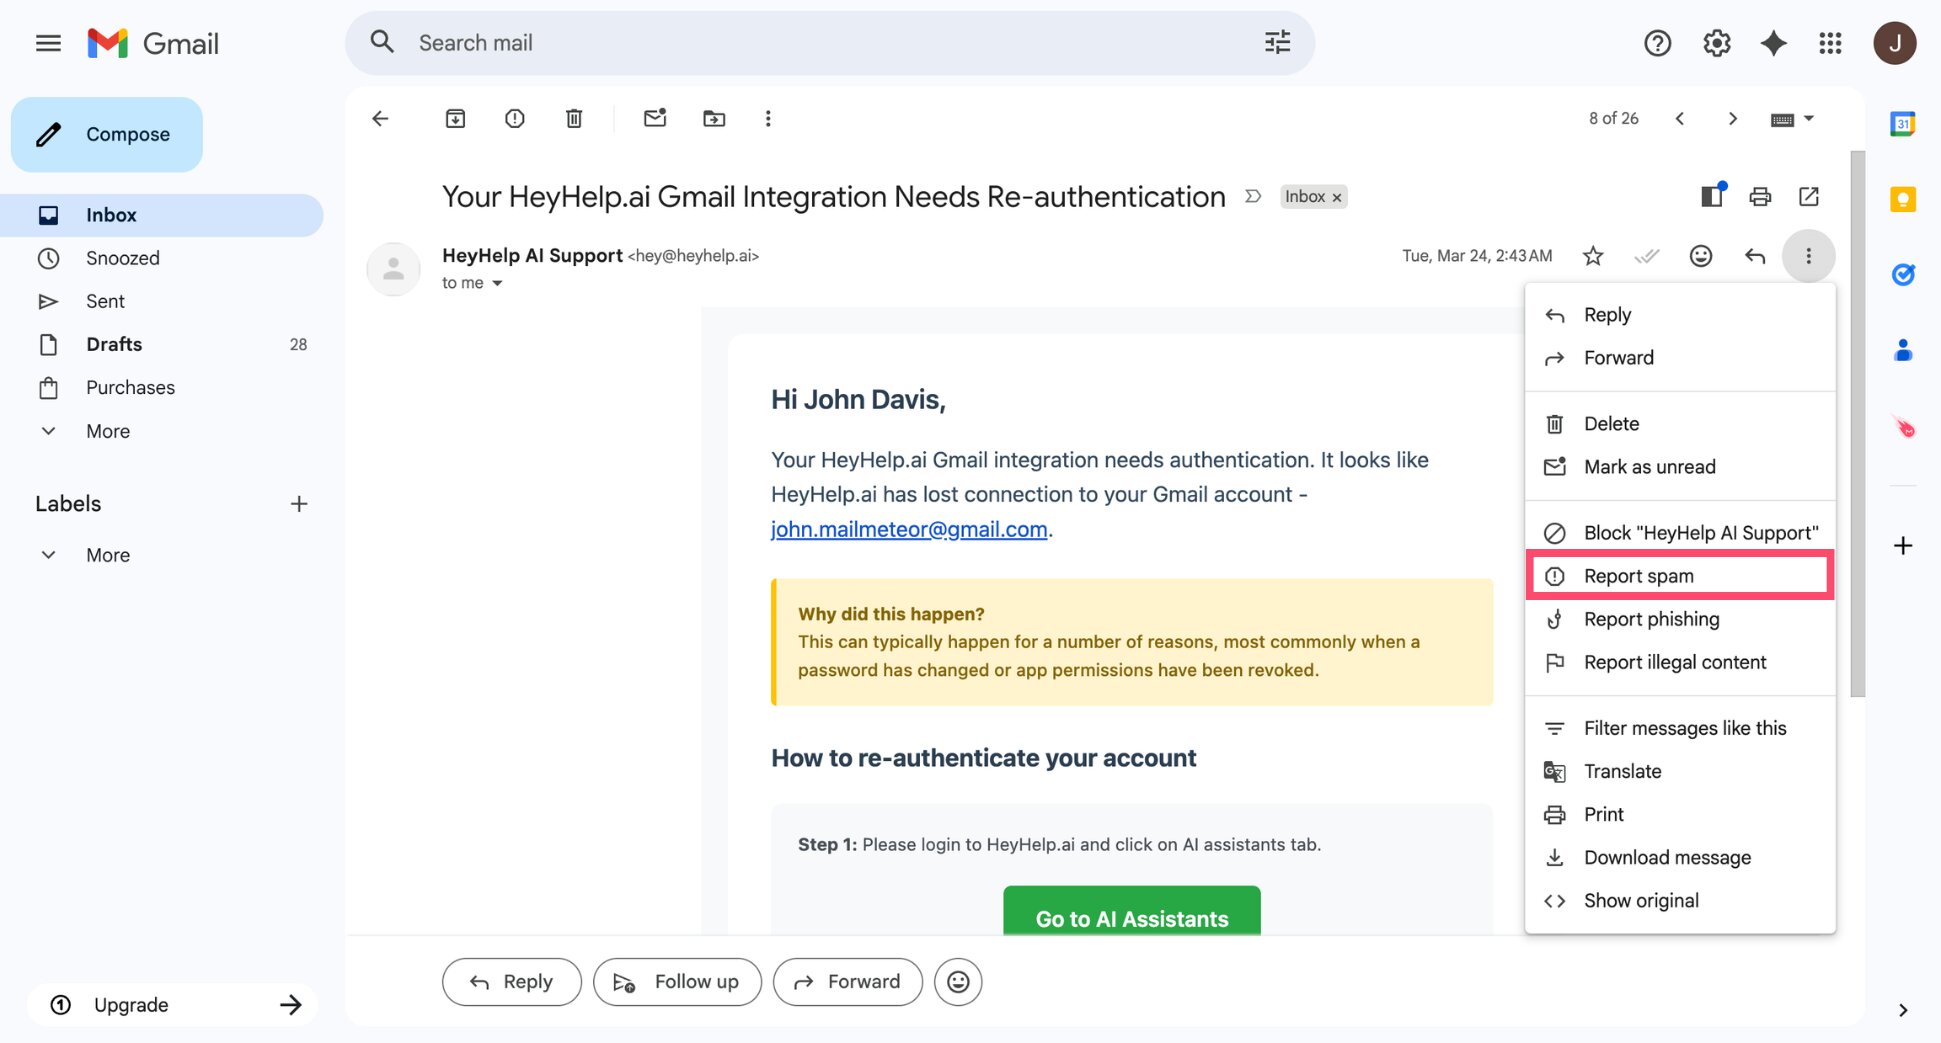Open the Support help icon
This screenshot has width=1941, height=1043.
tap(1657, 43)
